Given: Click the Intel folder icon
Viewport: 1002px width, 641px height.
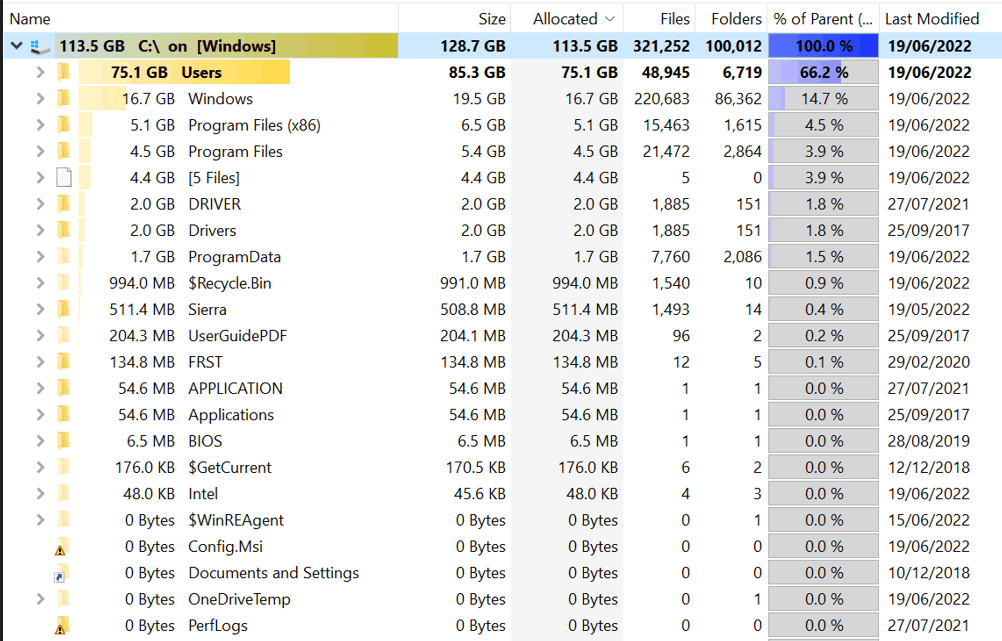Looking at the screenshot, I should [x=63, y=493].
